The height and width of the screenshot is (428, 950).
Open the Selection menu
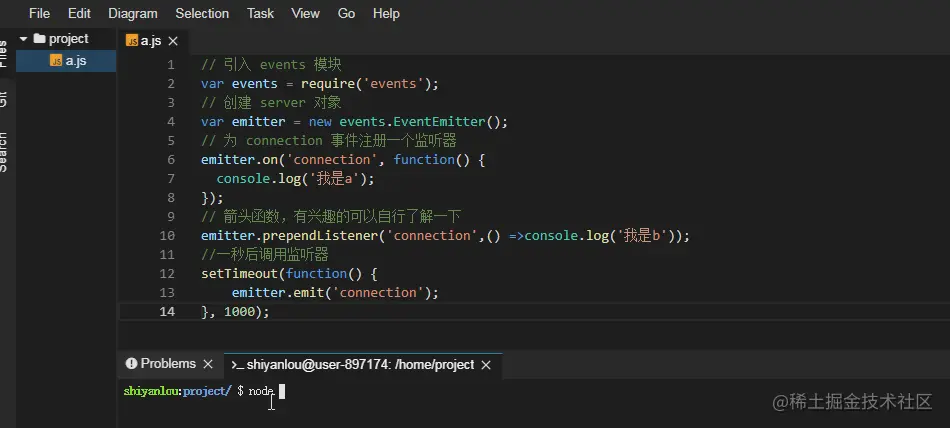click(202, 13)
